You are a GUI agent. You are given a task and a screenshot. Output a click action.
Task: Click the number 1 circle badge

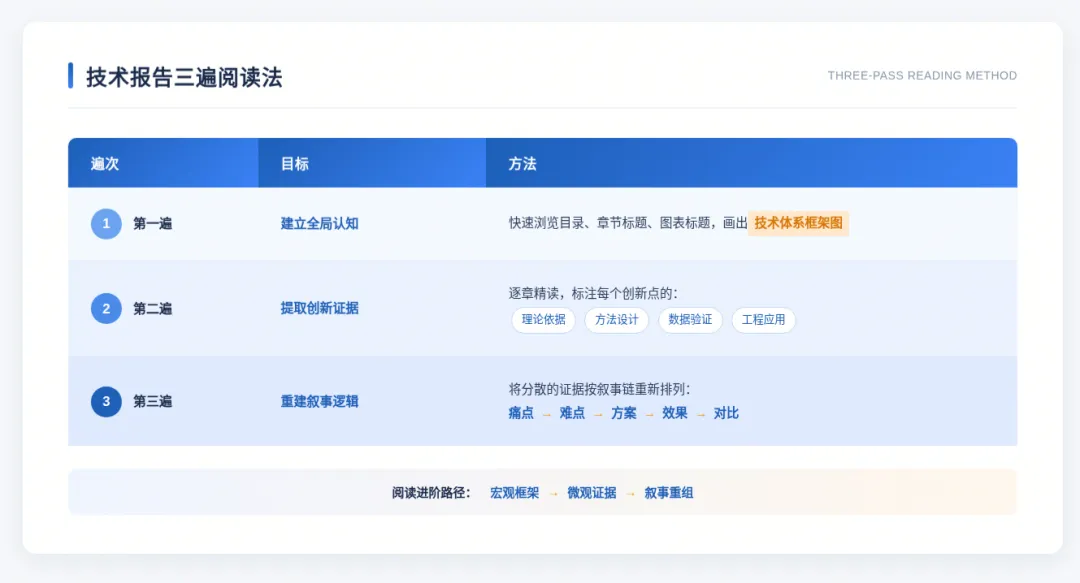pyautogui.click(x=106, y=223)
